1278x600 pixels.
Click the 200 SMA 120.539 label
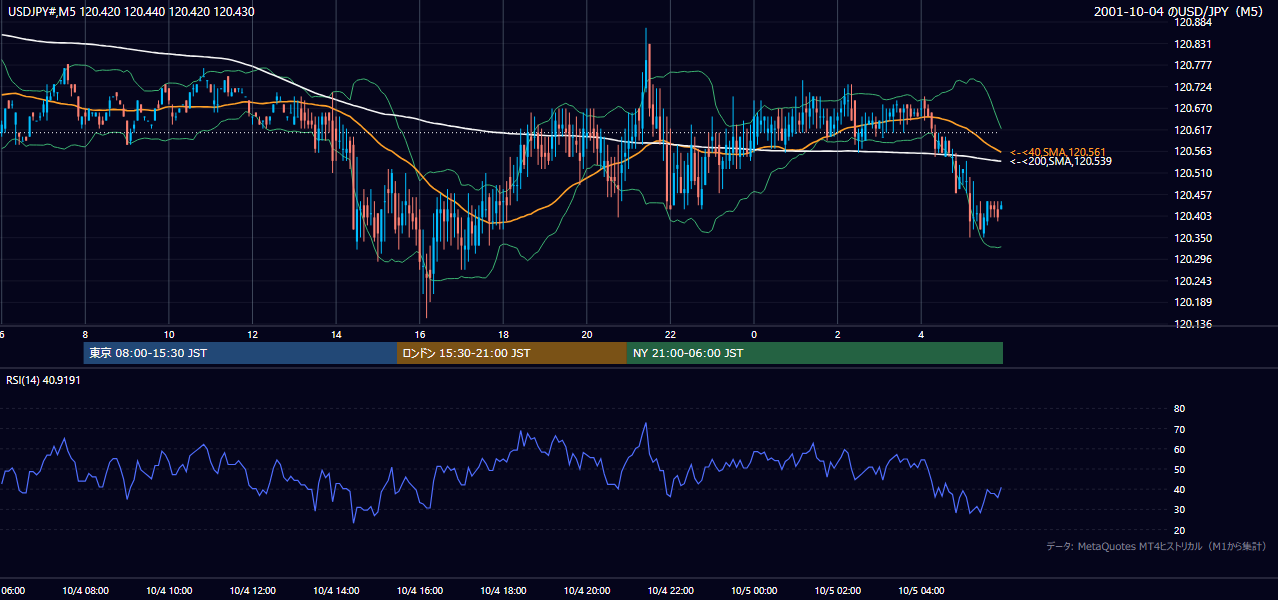(x=1061, y=161)
